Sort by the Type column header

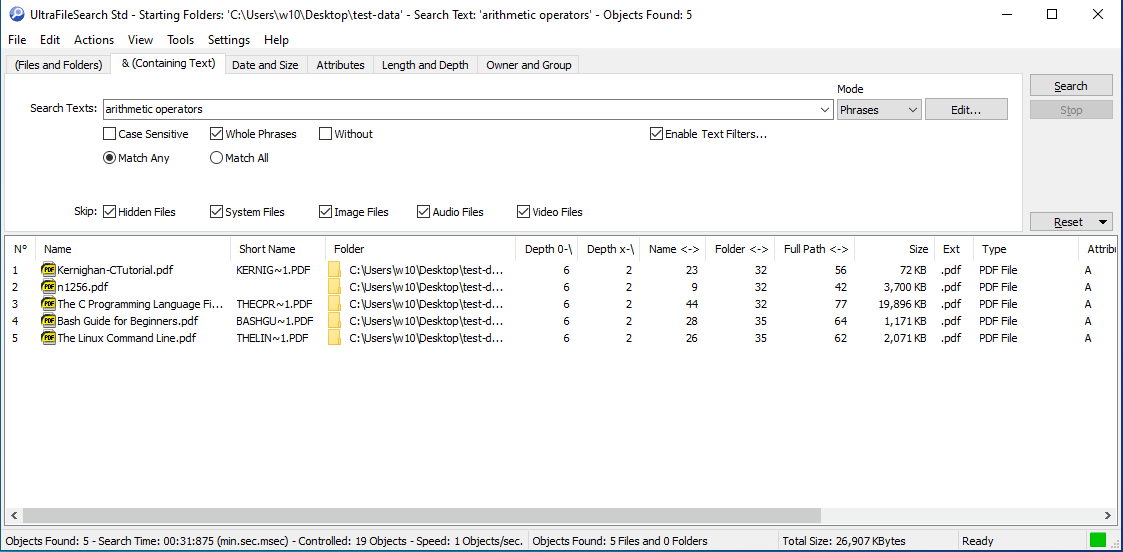pos(1026,249)
